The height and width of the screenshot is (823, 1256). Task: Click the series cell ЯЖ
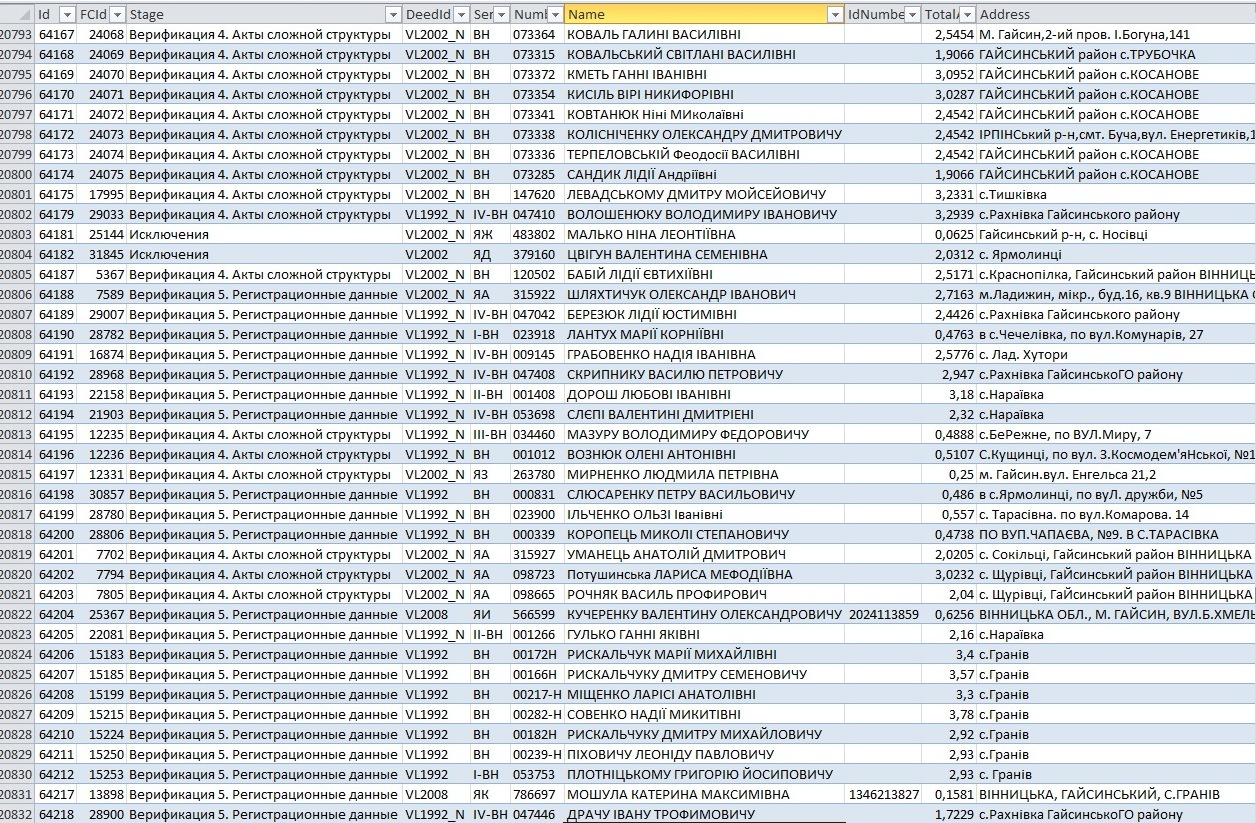click(490, 235)
